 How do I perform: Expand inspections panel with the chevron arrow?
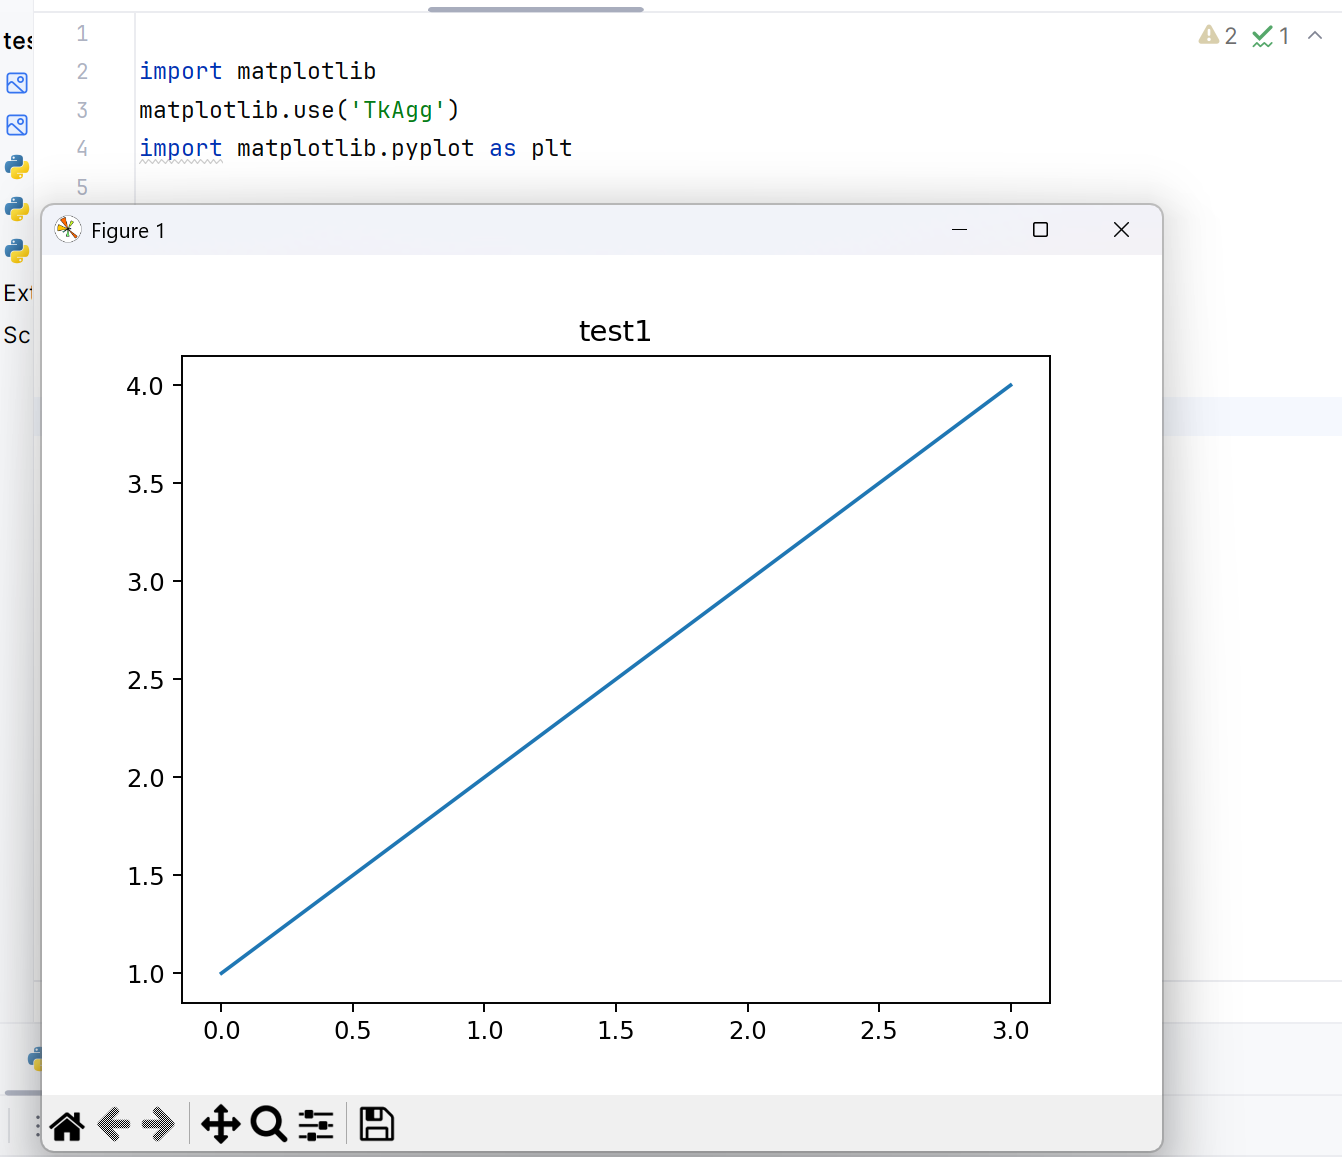pos(1315,36)
